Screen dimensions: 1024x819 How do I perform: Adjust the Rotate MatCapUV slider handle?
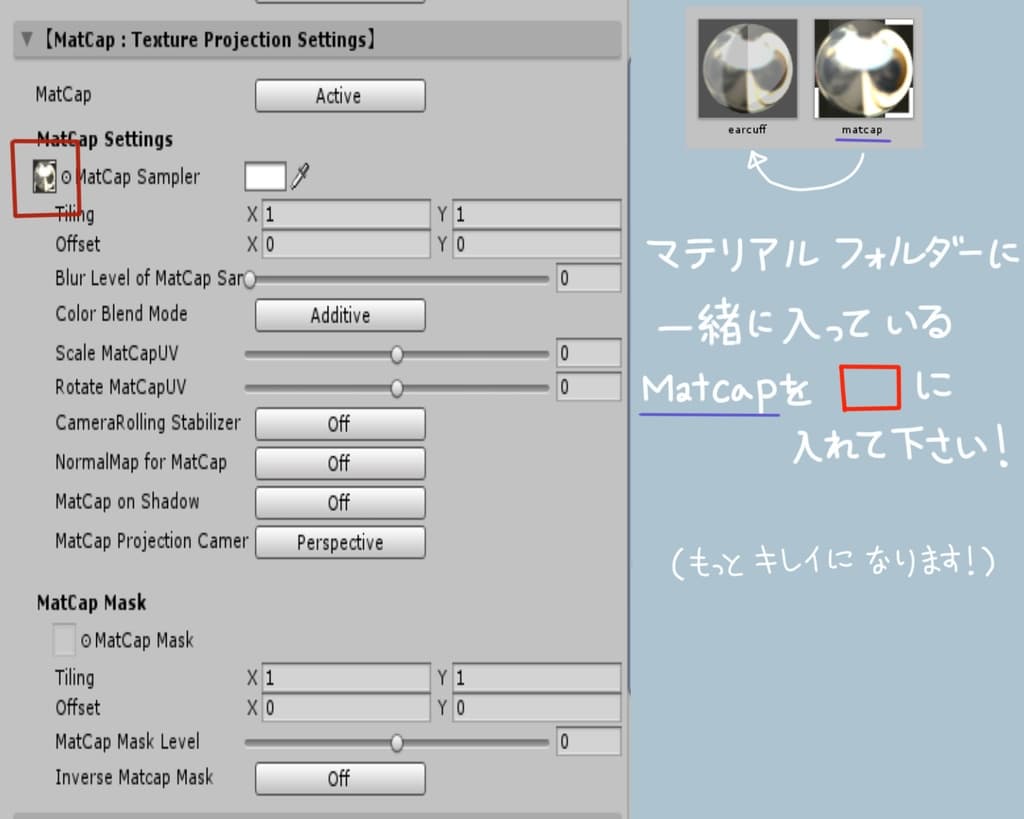pos(396,388)
